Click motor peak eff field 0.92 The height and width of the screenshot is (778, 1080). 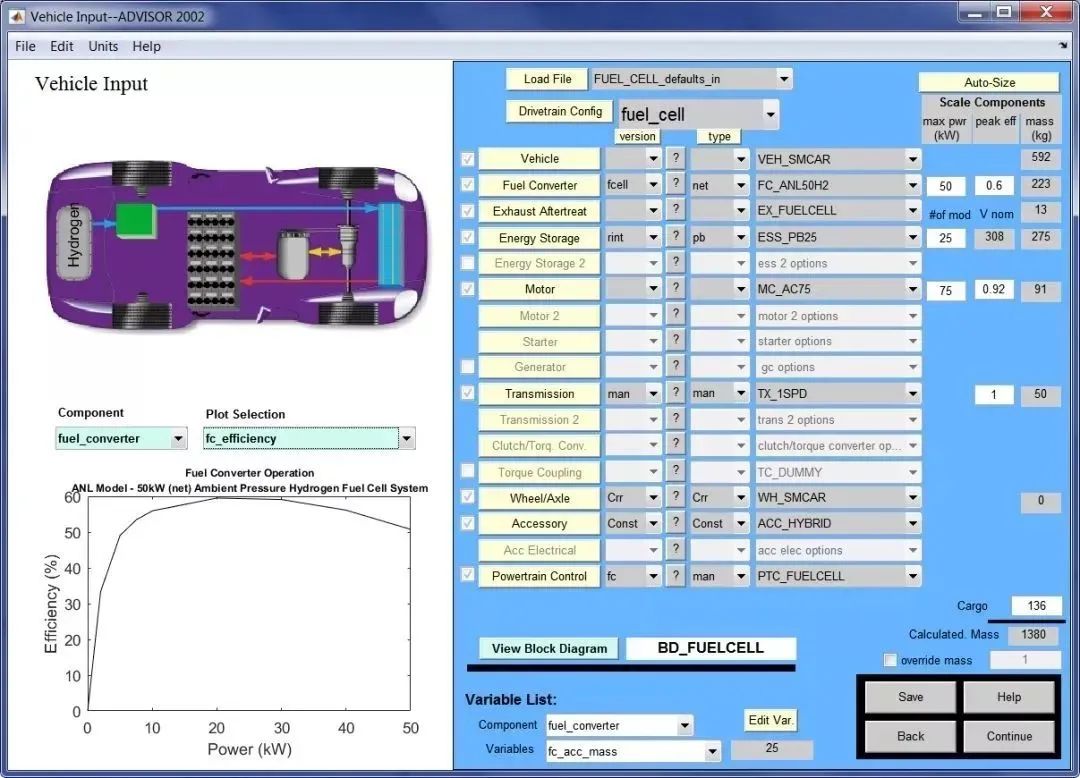pos(993,289)
